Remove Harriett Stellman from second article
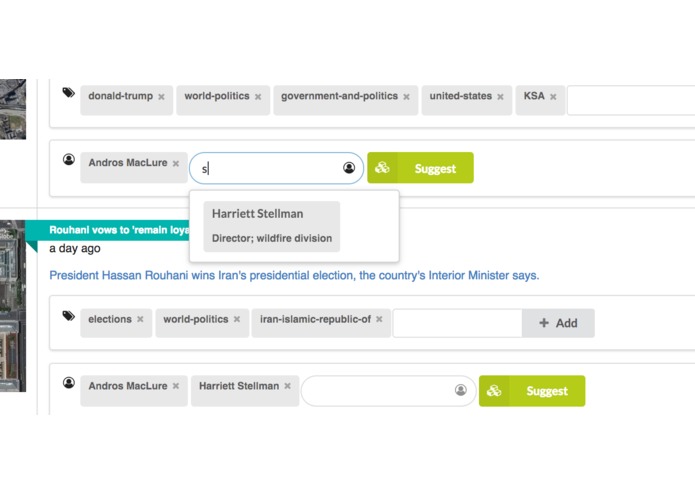This screenshot has height=494, width=695. tap(288, 386)
